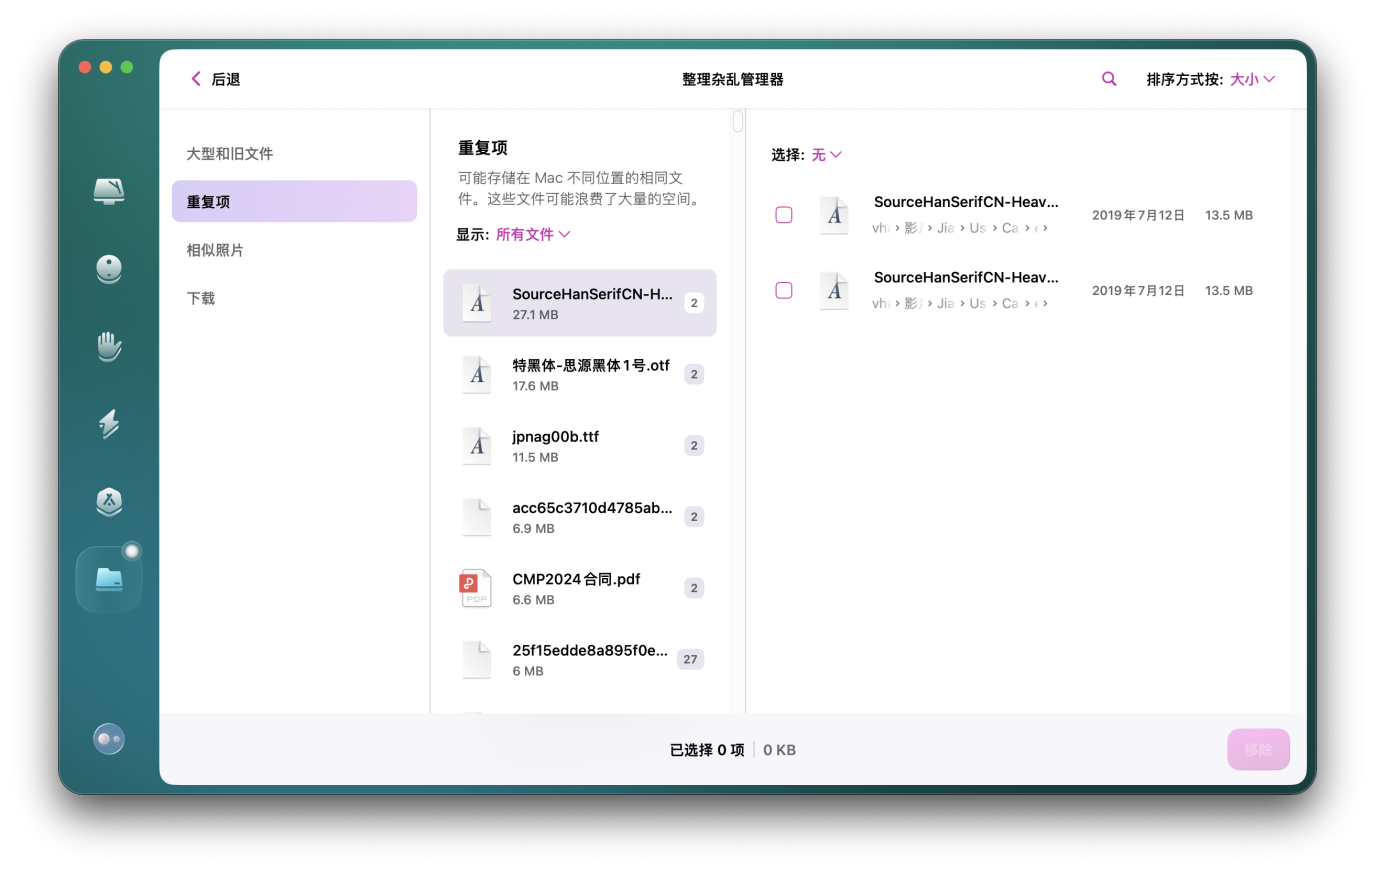Click the blank file icon of acc65c3710d4785ab...
Viewport: 1375px width, 872px height.
[477, 517]
